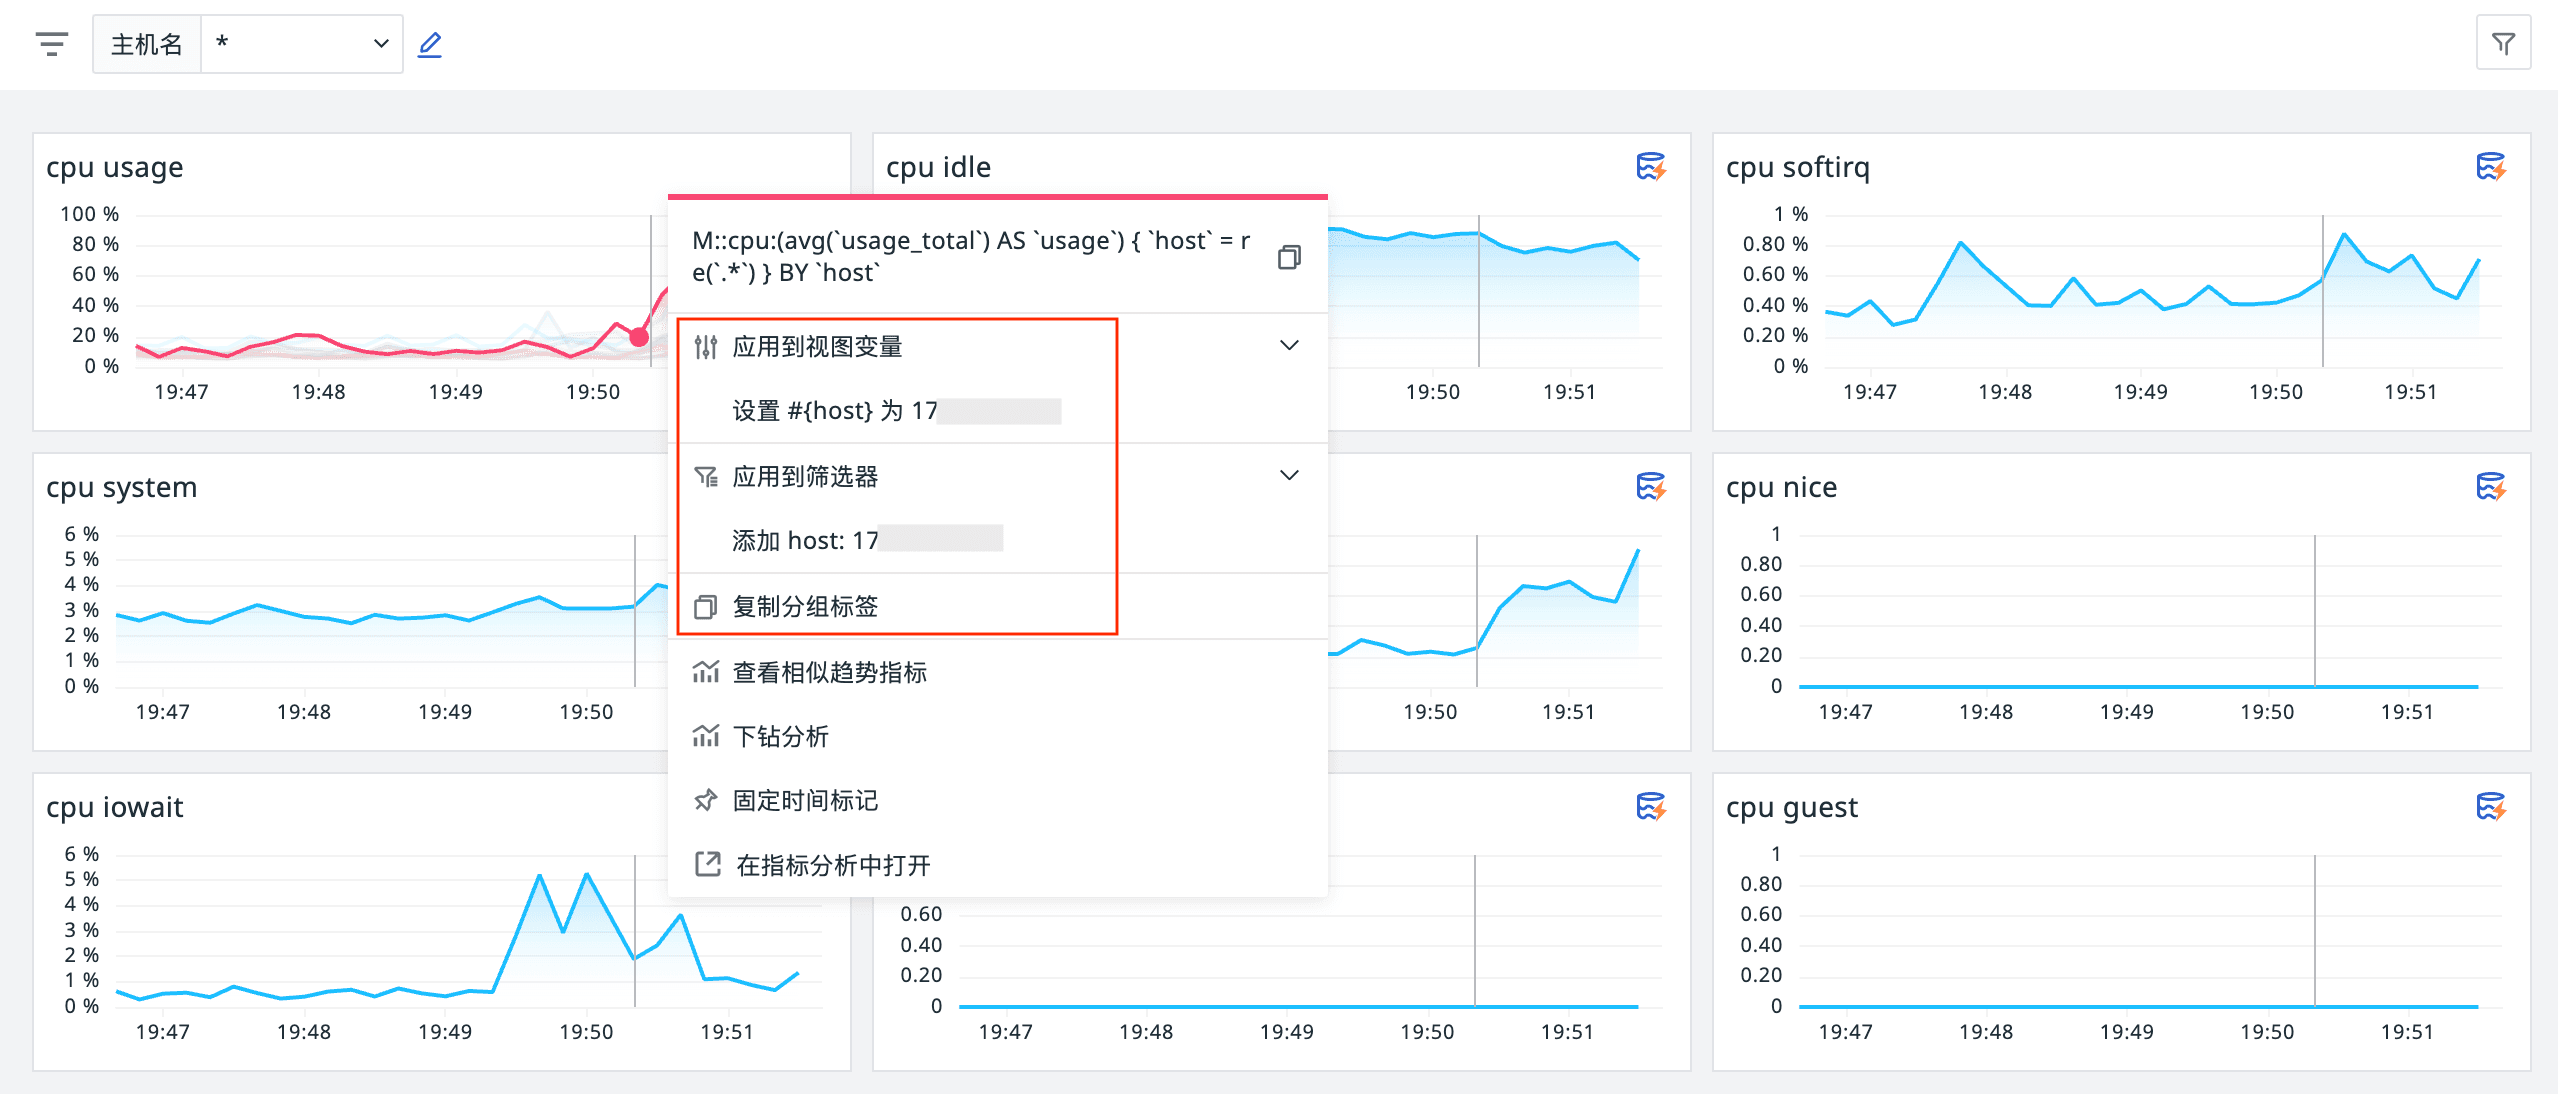Click 在指标分析中打开 option
Image resolution: width=2558 pixels, height=1094 pixels.
pyautogui.click(x=832, y=865)
